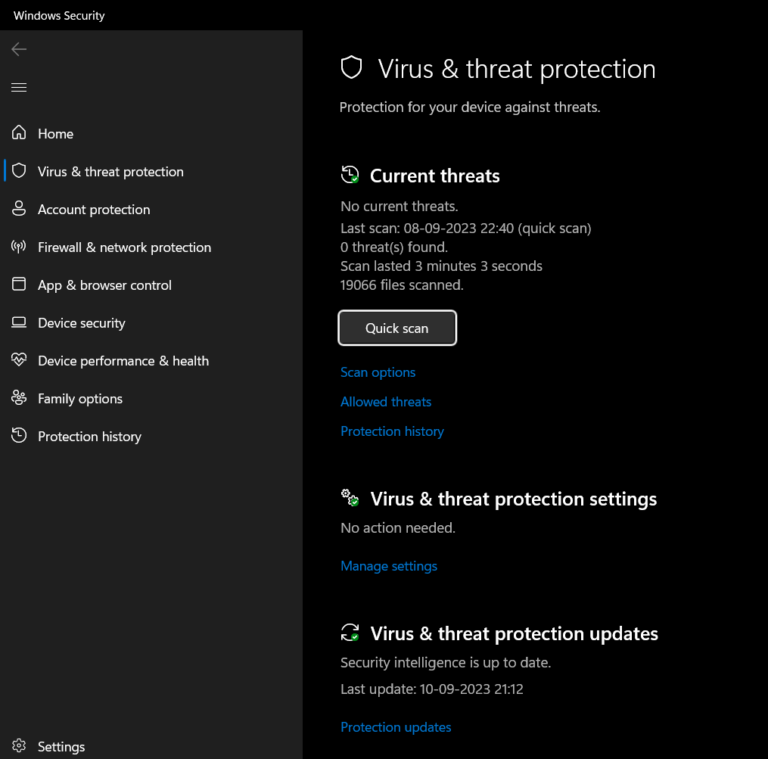Click the Family options people icon

pyautogui.click(x=19, y=398)
